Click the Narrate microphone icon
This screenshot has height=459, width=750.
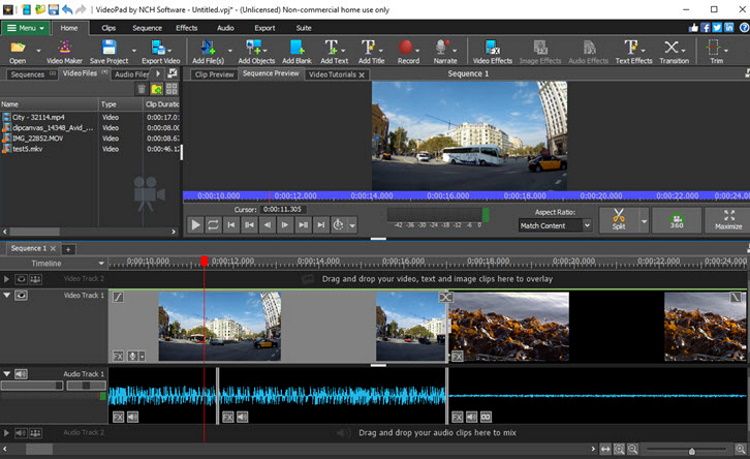444,52
